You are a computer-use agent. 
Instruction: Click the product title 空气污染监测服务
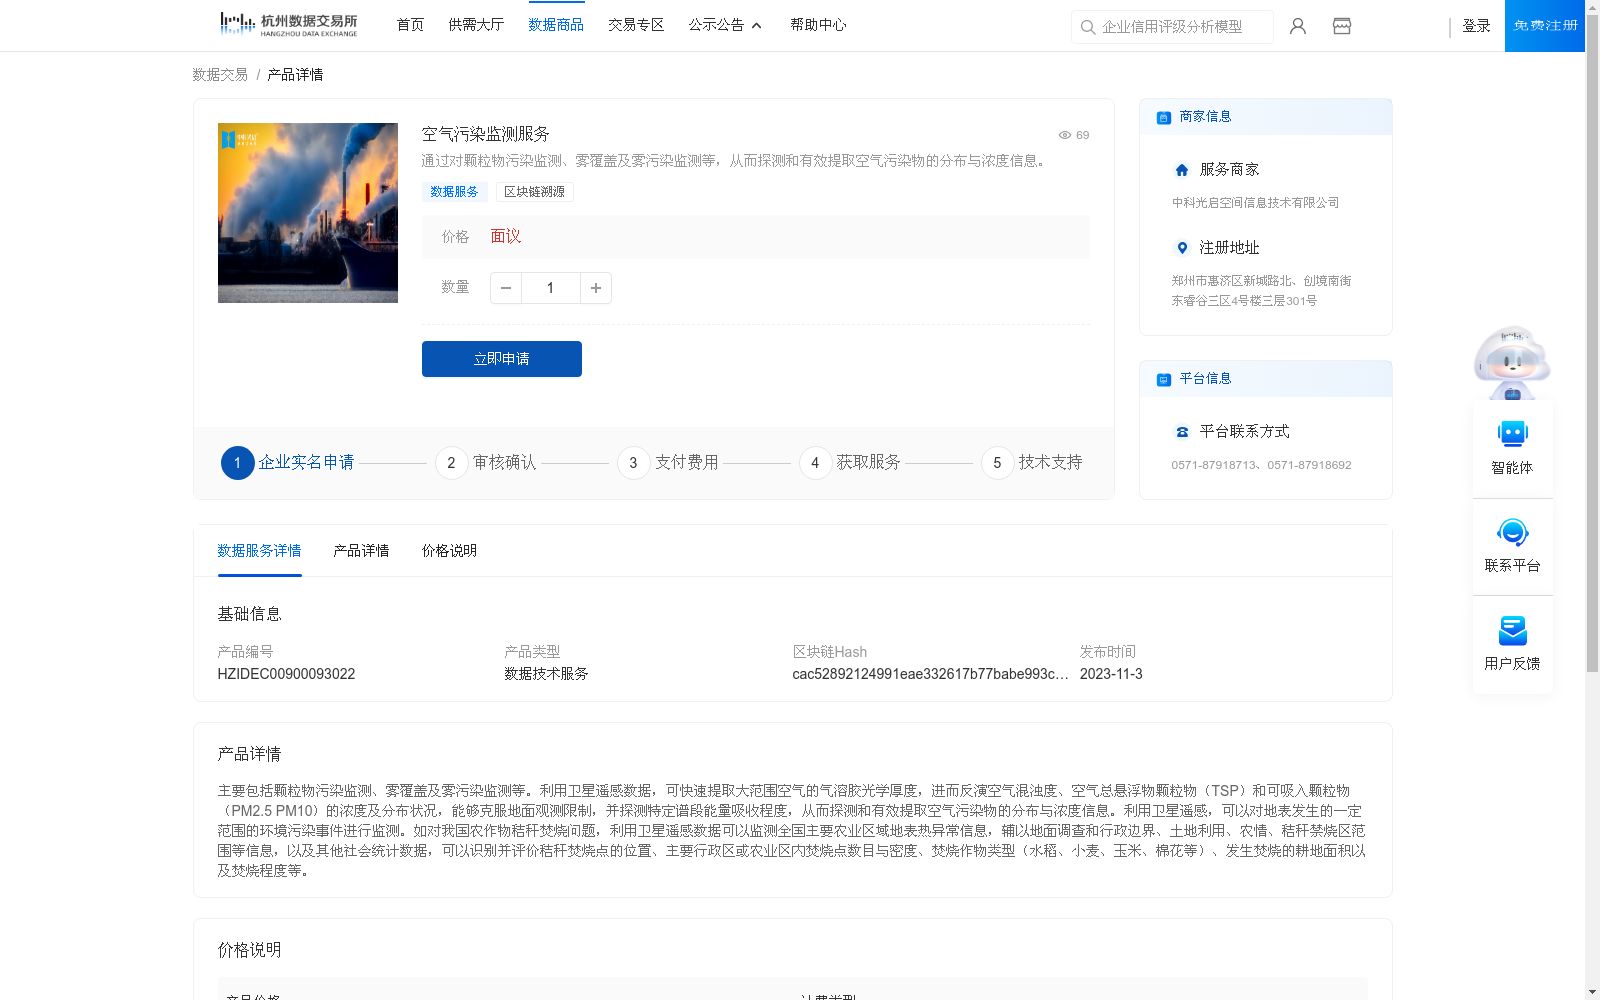click(485, 134)
